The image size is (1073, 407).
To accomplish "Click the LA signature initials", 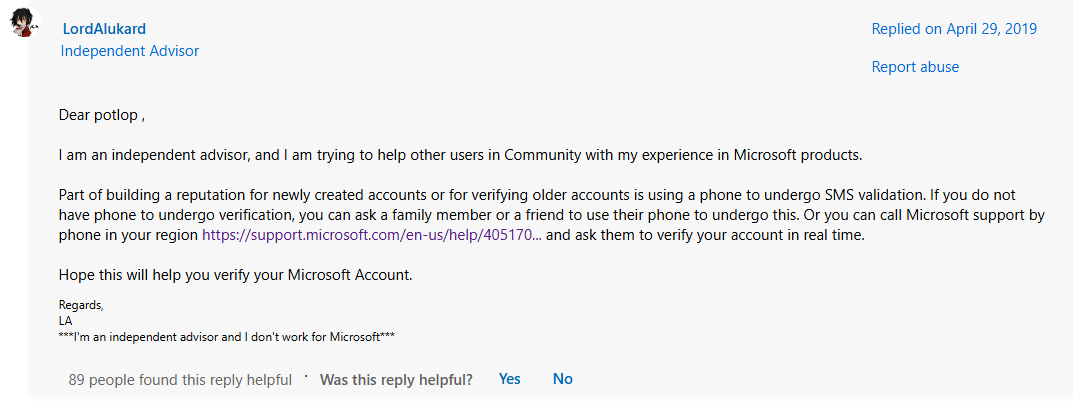I will click(x=66, y=321).
